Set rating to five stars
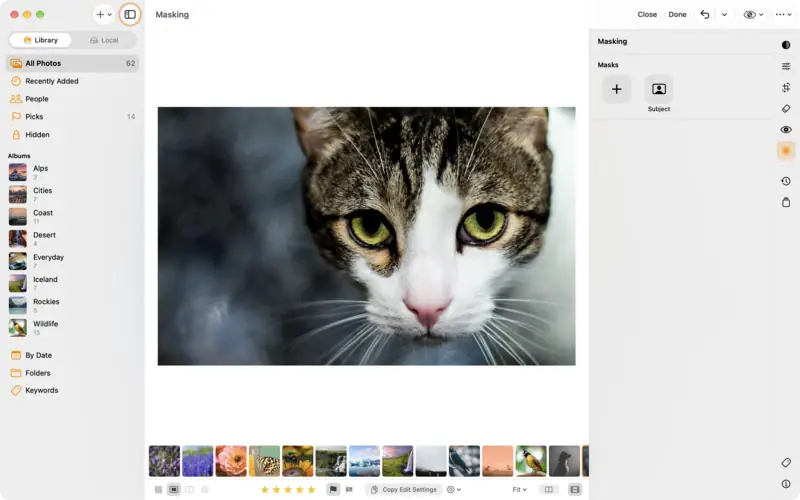800x500 pixels. click(x=311, y=490)
